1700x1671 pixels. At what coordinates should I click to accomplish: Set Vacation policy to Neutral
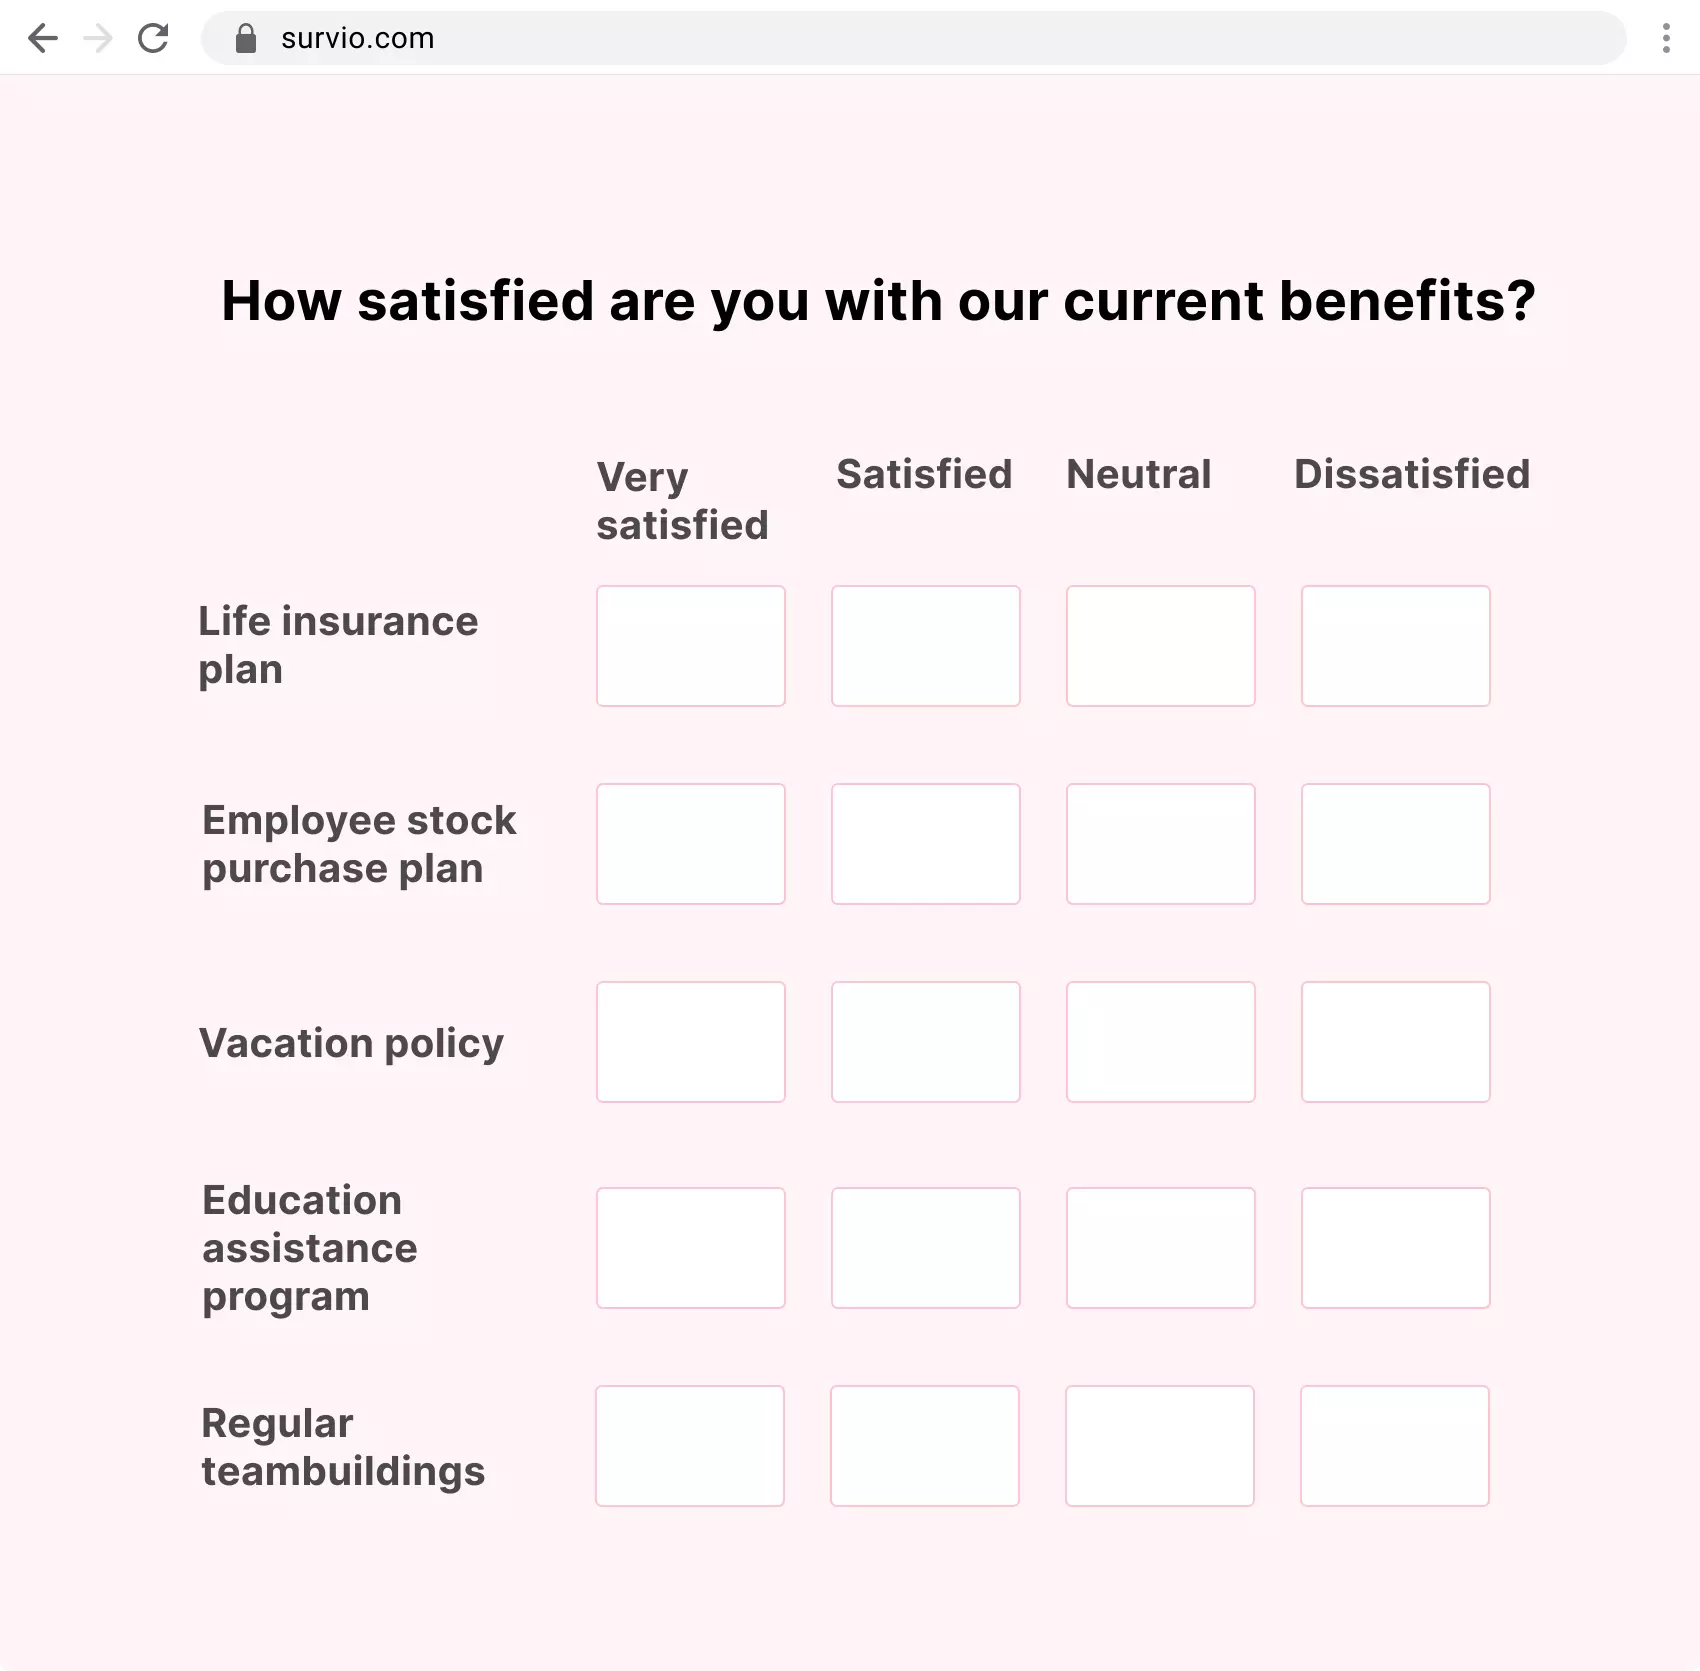click(x=1160, y=1042)
